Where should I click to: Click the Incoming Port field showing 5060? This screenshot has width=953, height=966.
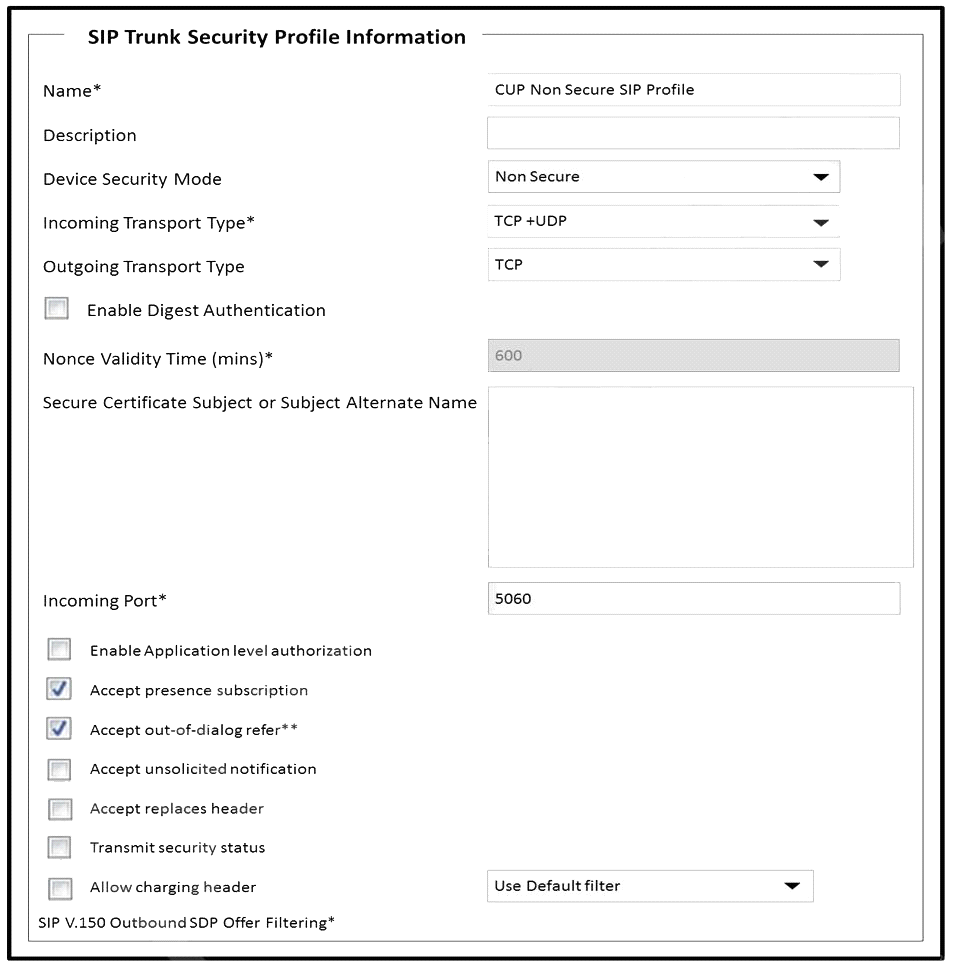(694, 598)
